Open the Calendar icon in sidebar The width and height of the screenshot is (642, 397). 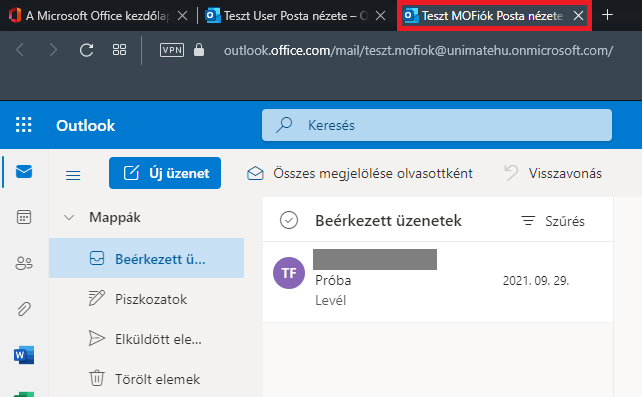[24, 217]
